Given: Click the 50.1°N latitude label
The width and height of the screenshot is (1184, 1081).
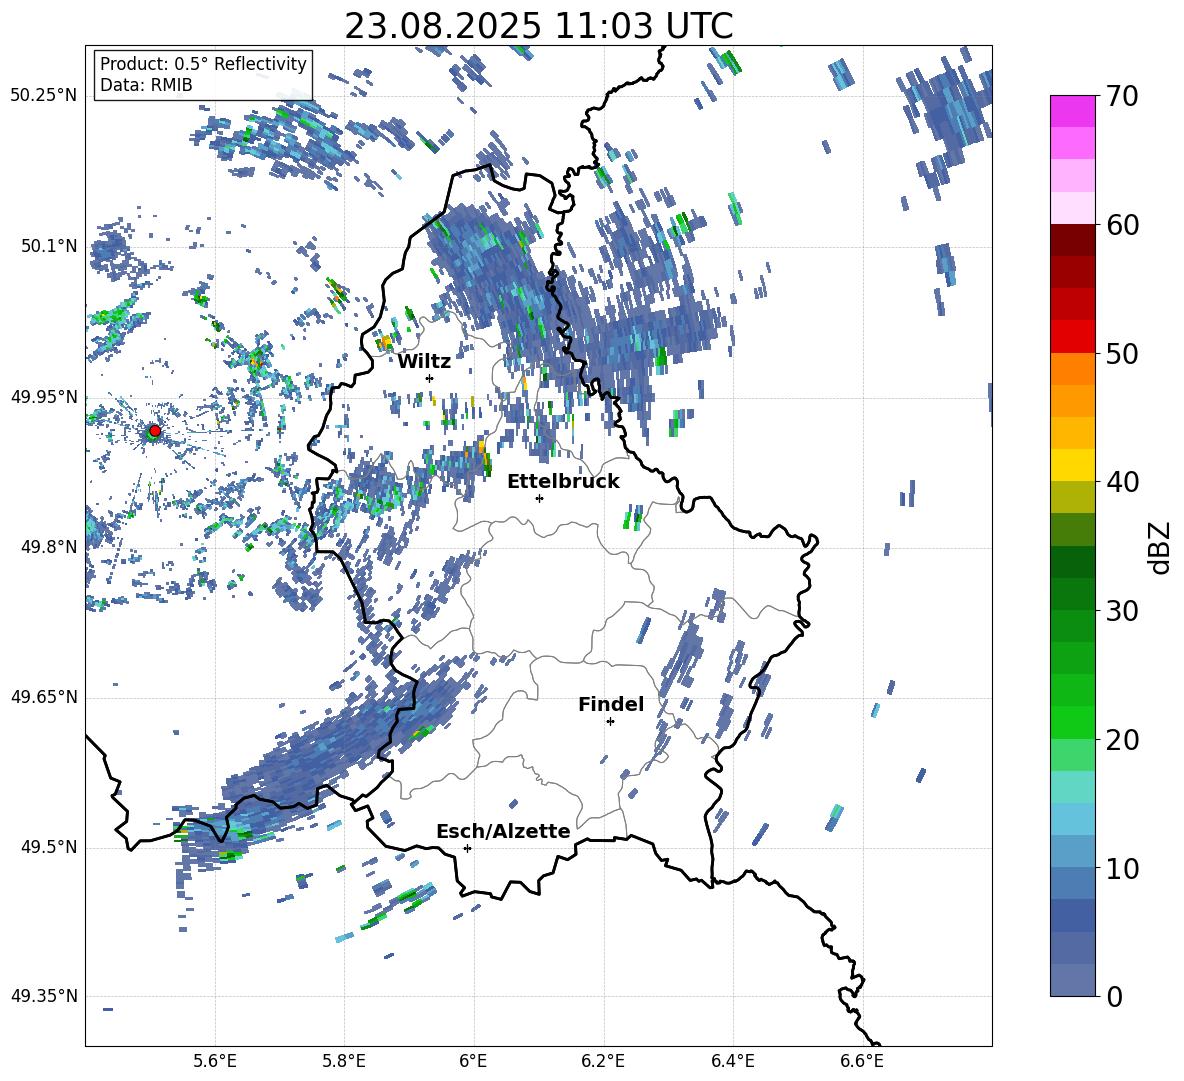Looking at the screenshot, I should pos(48,246).
